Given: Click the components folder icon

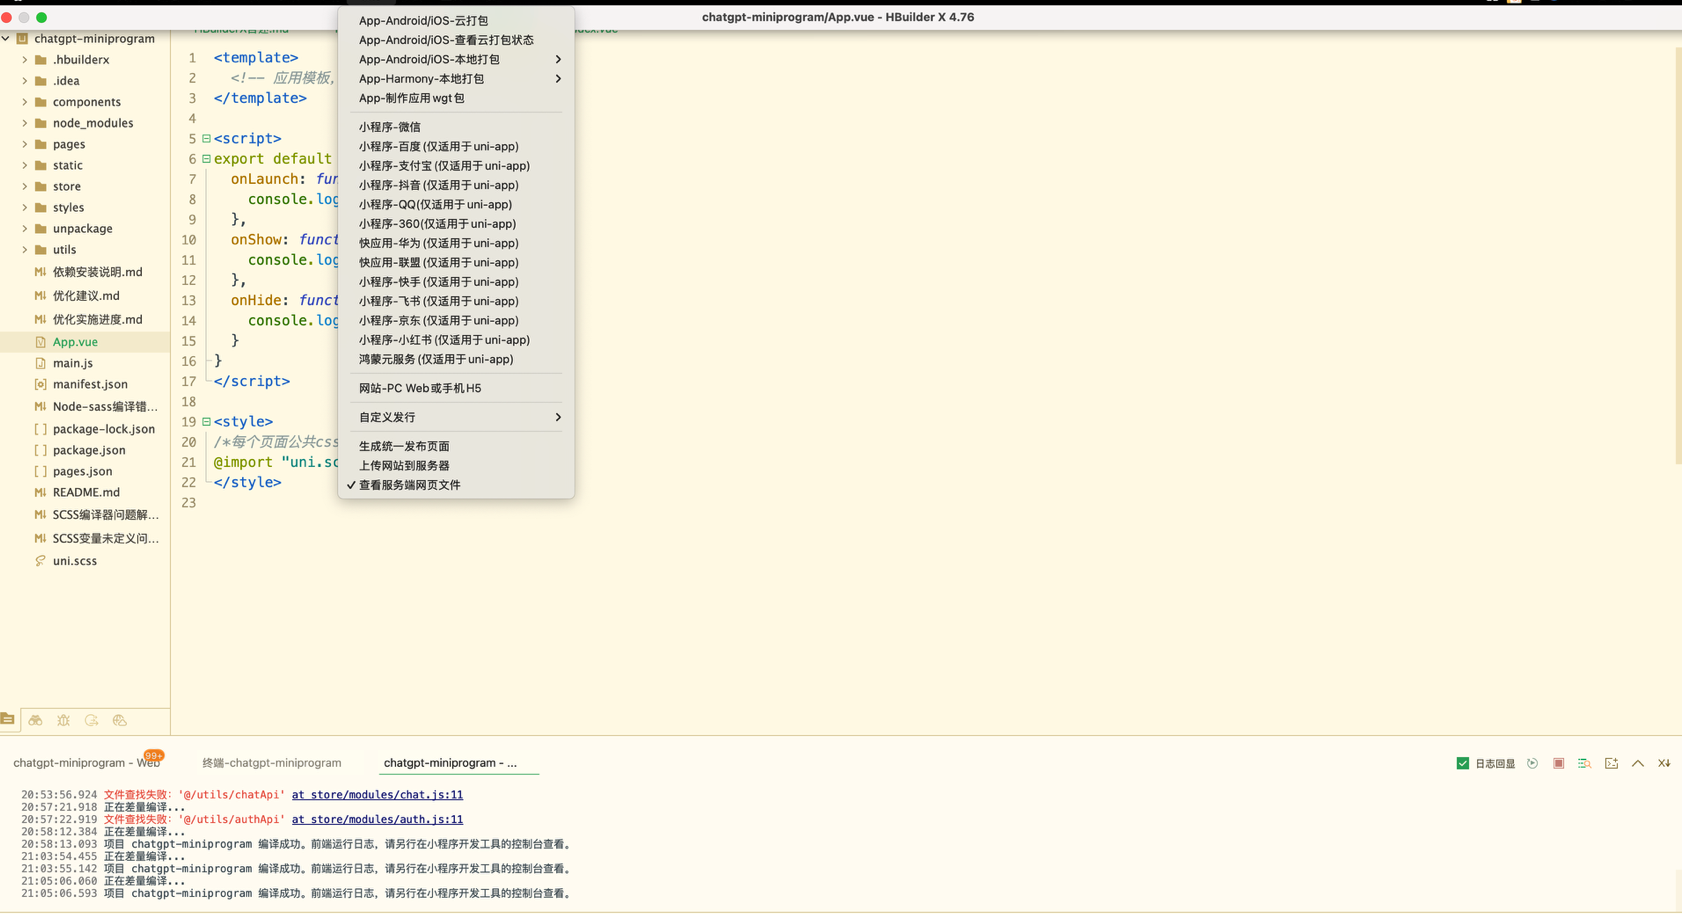Looking at the screenshot, I should pos(41,102).
